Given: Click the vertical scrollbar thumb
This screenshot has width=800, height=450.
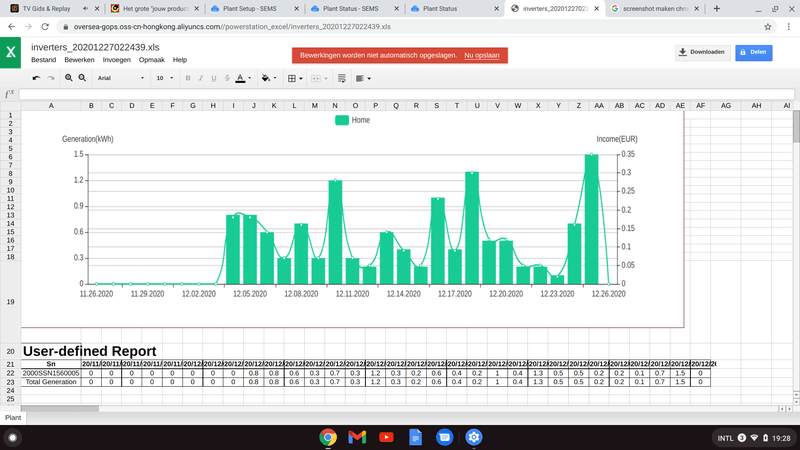Looking at the screenshot, I should (796, 127).
